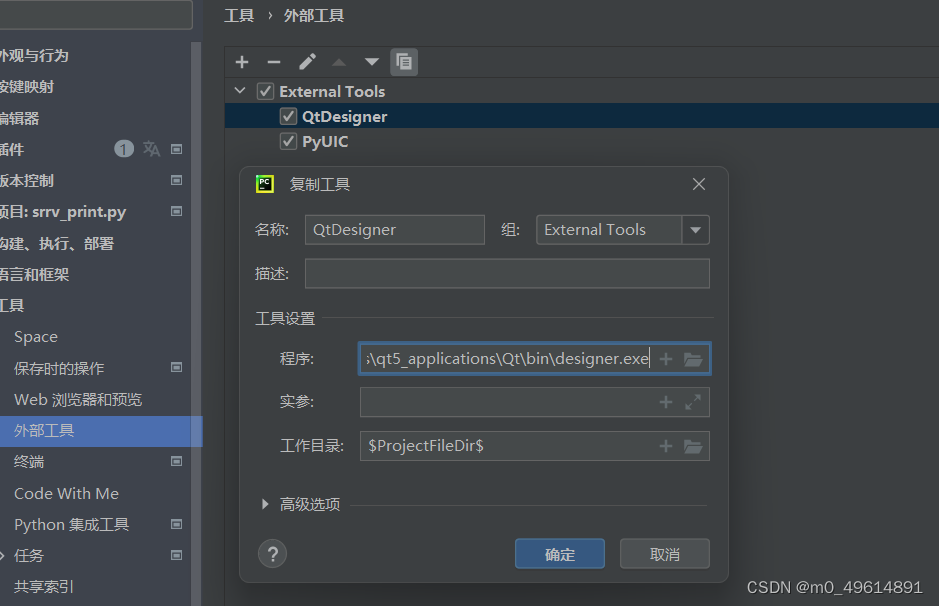
Task: Click project-level icon beside Python 集成工具
Action: [177, 525]
